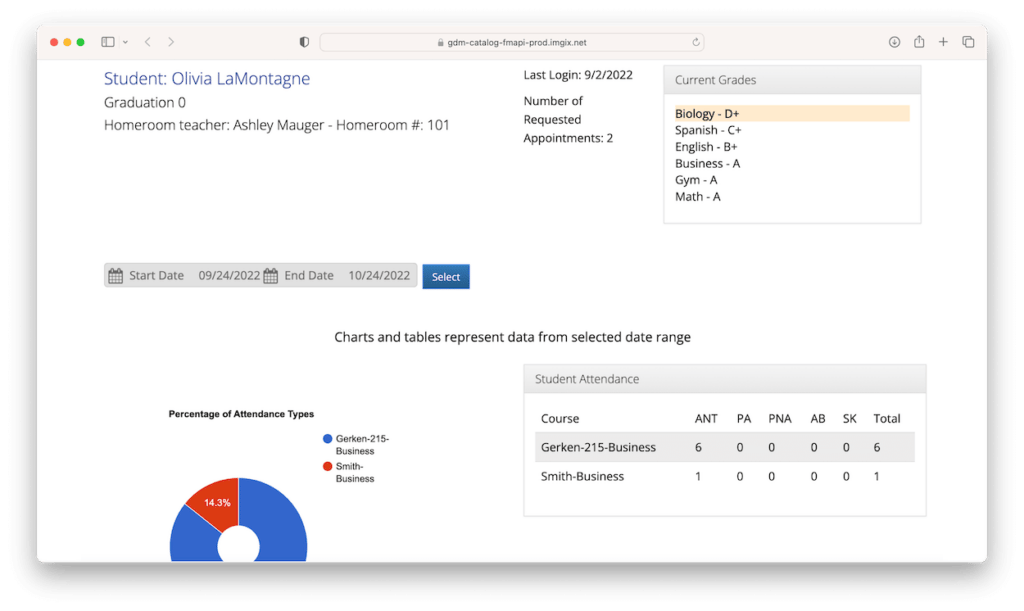Click the red Smith-Business legend dot
This screenshot has width=1024, height=611.
tap(328, 466)
